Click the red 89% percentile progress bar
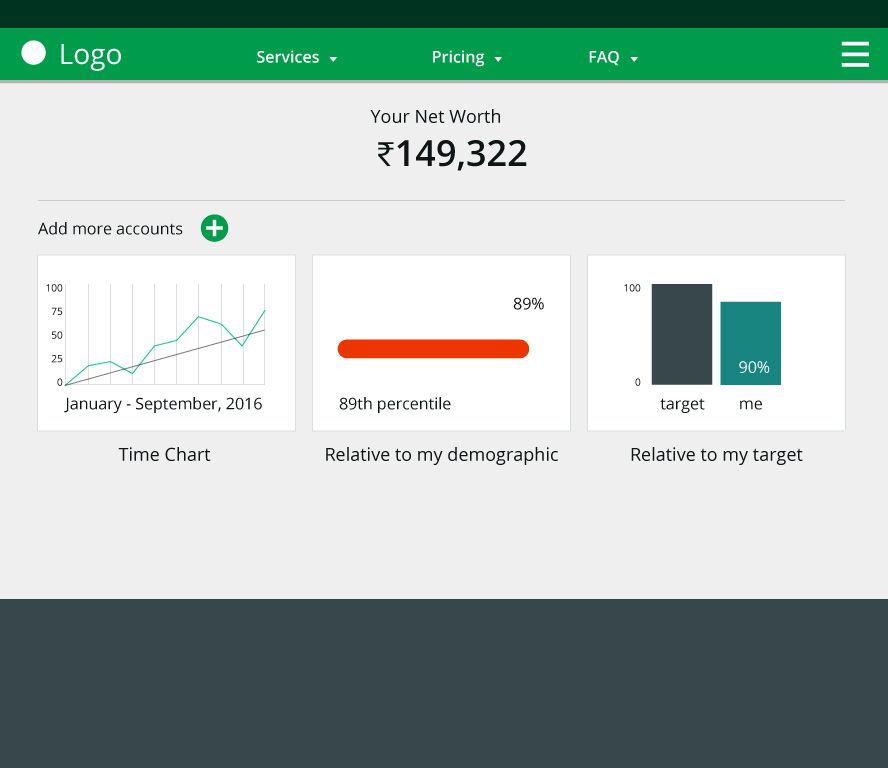This screenshot has height=768, width=888. point(433,349)
